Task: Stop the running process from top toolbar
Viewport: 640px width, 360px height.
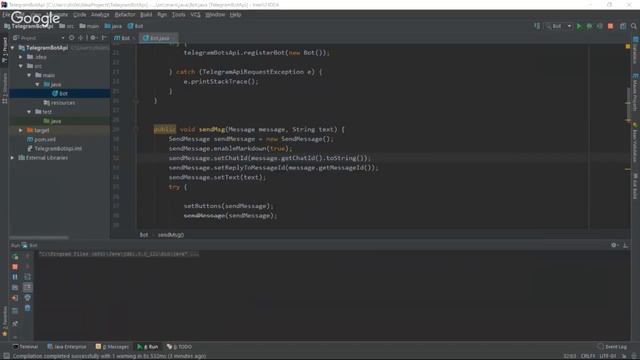Action: click(x=611, y=26)
